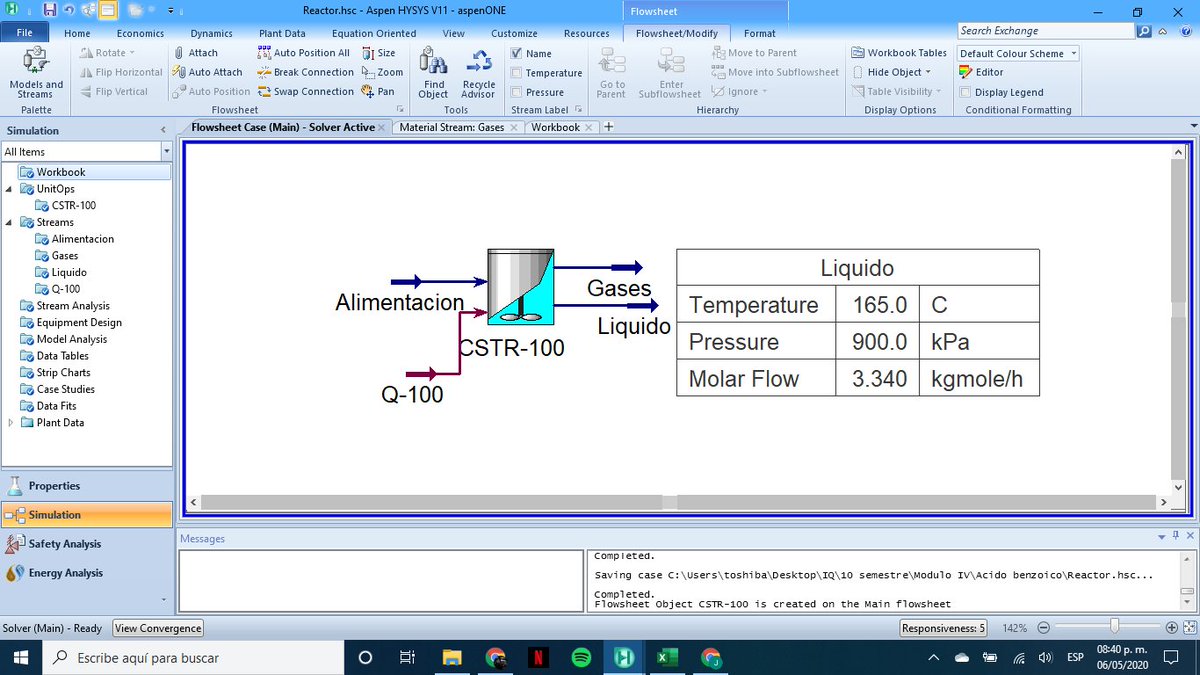Open Workbook Tables display option
1200x675 pixels.
click(899, 53)
